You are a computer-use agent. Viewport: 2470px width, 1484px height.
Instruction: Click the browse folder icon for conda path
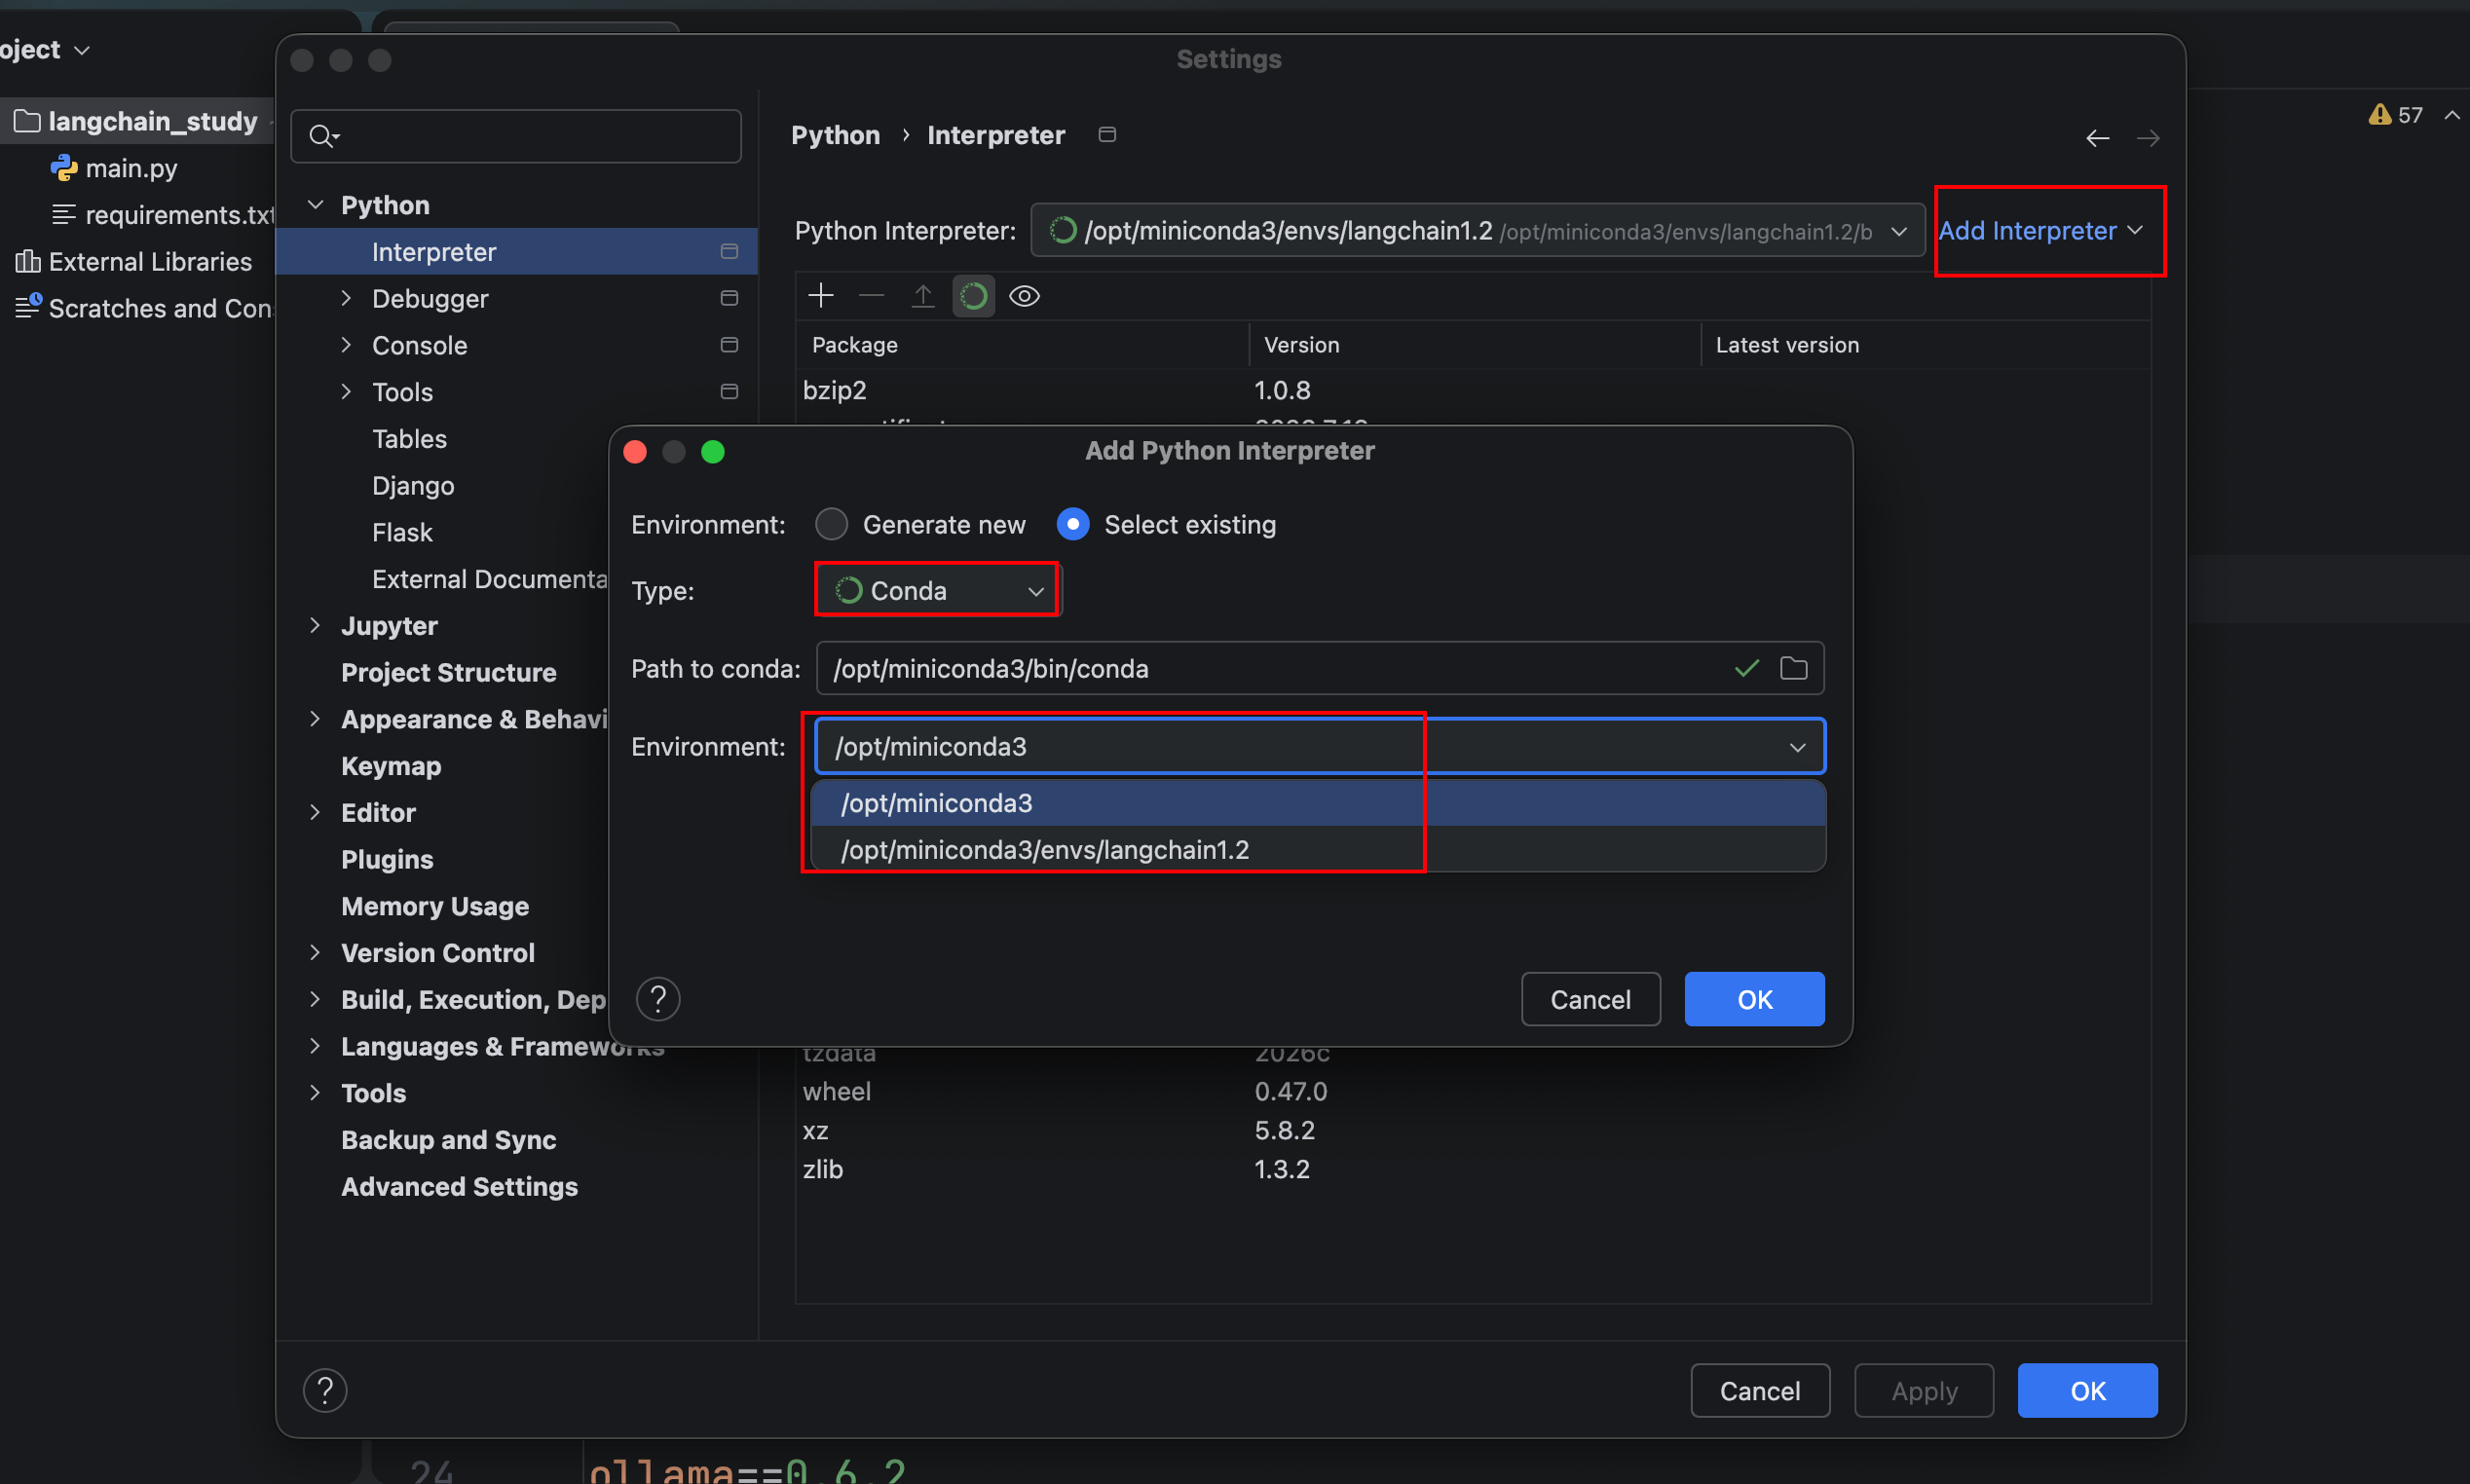[x=1794, y=668]
